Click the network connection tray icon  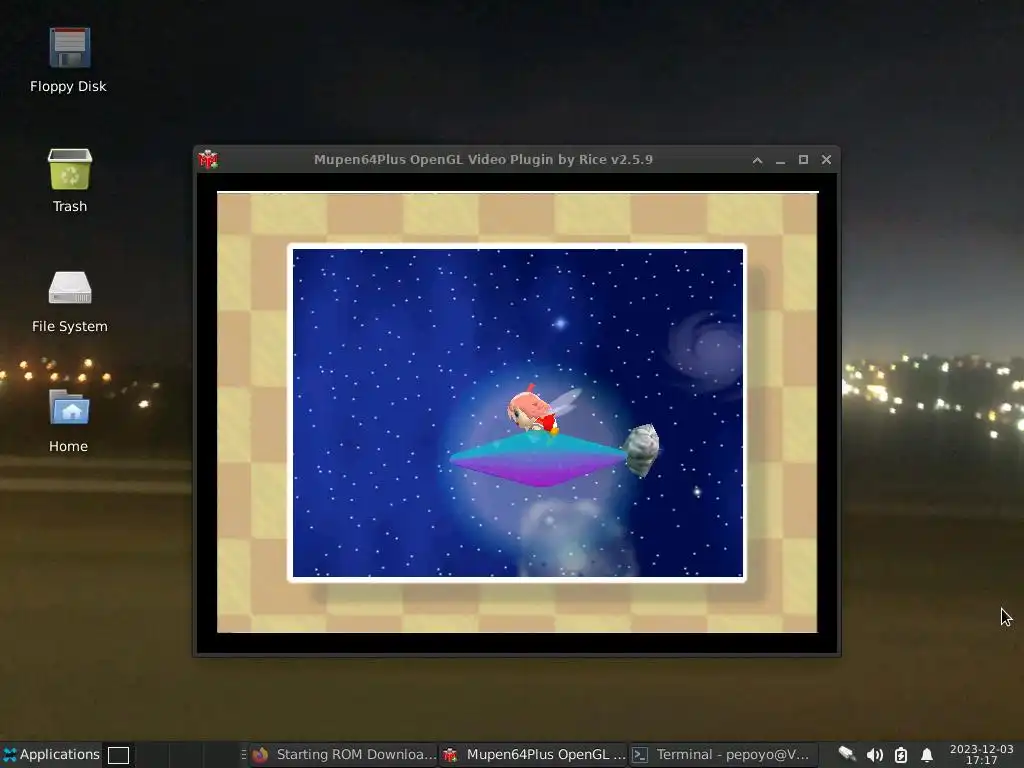[x=847, y=755]
